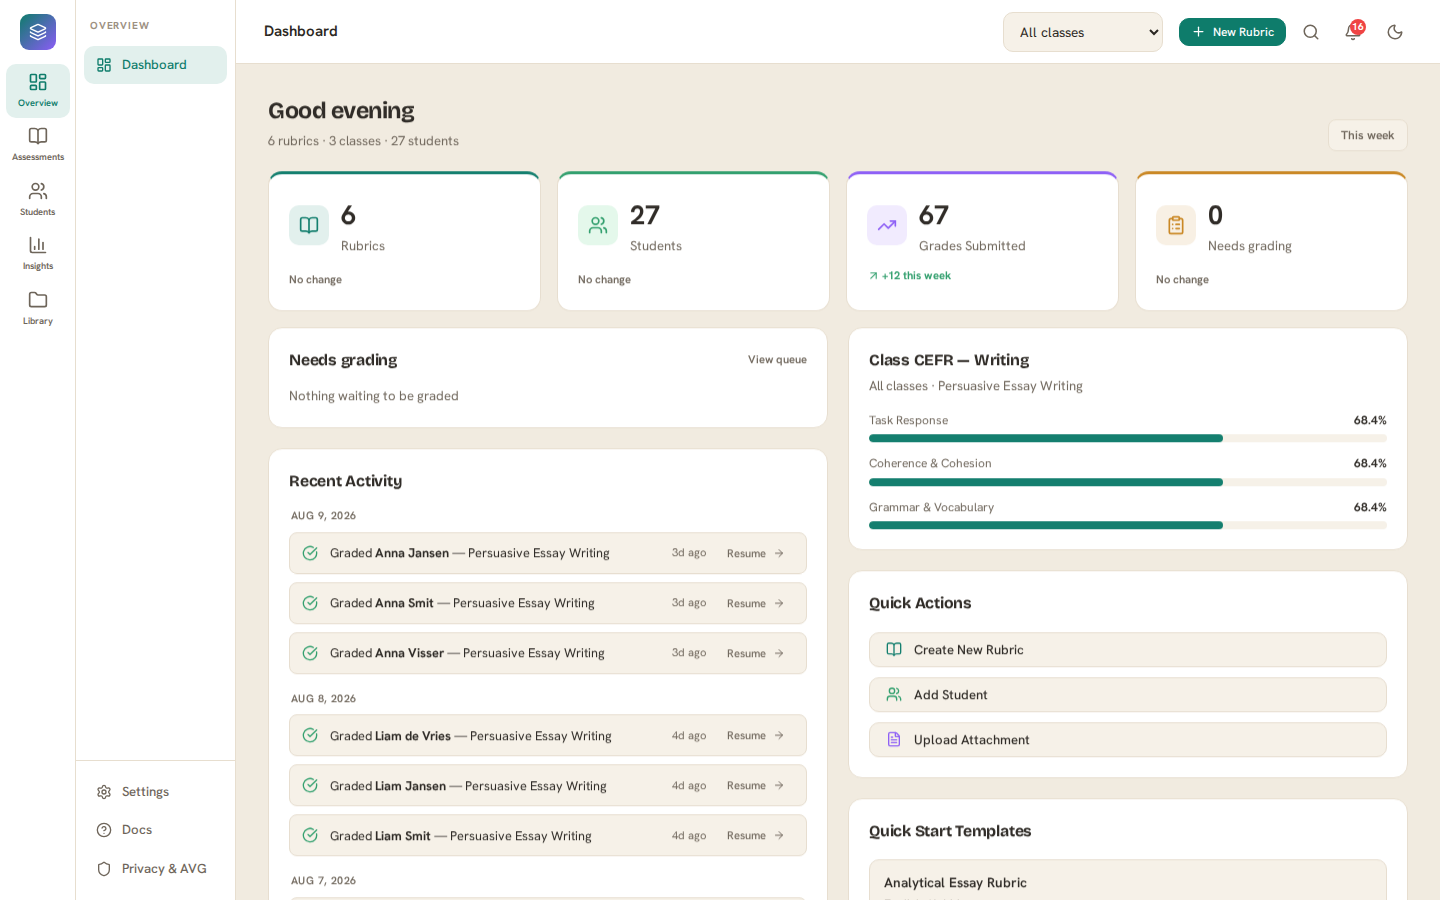Image resolution: width=1440 pixels, height=900 pixels.
Task: Click Create New Rubric quick action
Action: (1128, 650)
